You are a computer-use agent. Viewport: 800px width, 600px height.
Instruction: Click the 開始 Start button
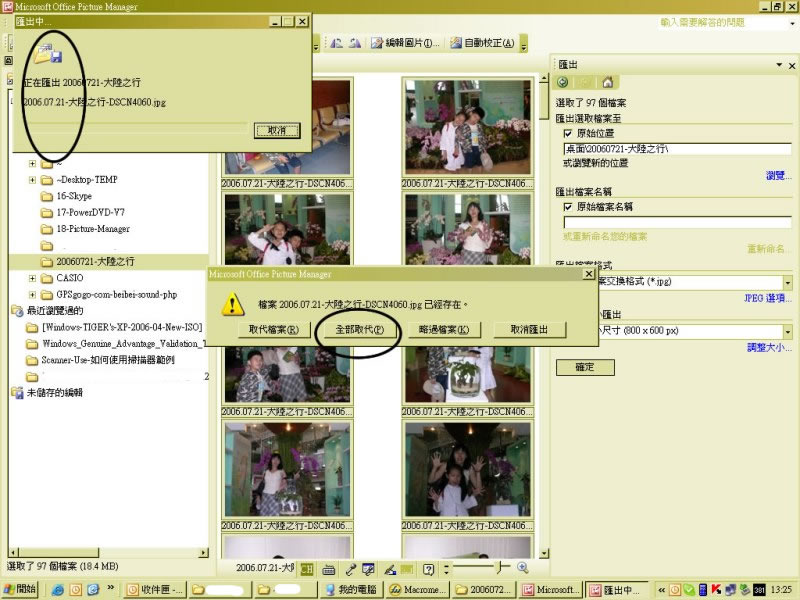click(x=20, y=589)
